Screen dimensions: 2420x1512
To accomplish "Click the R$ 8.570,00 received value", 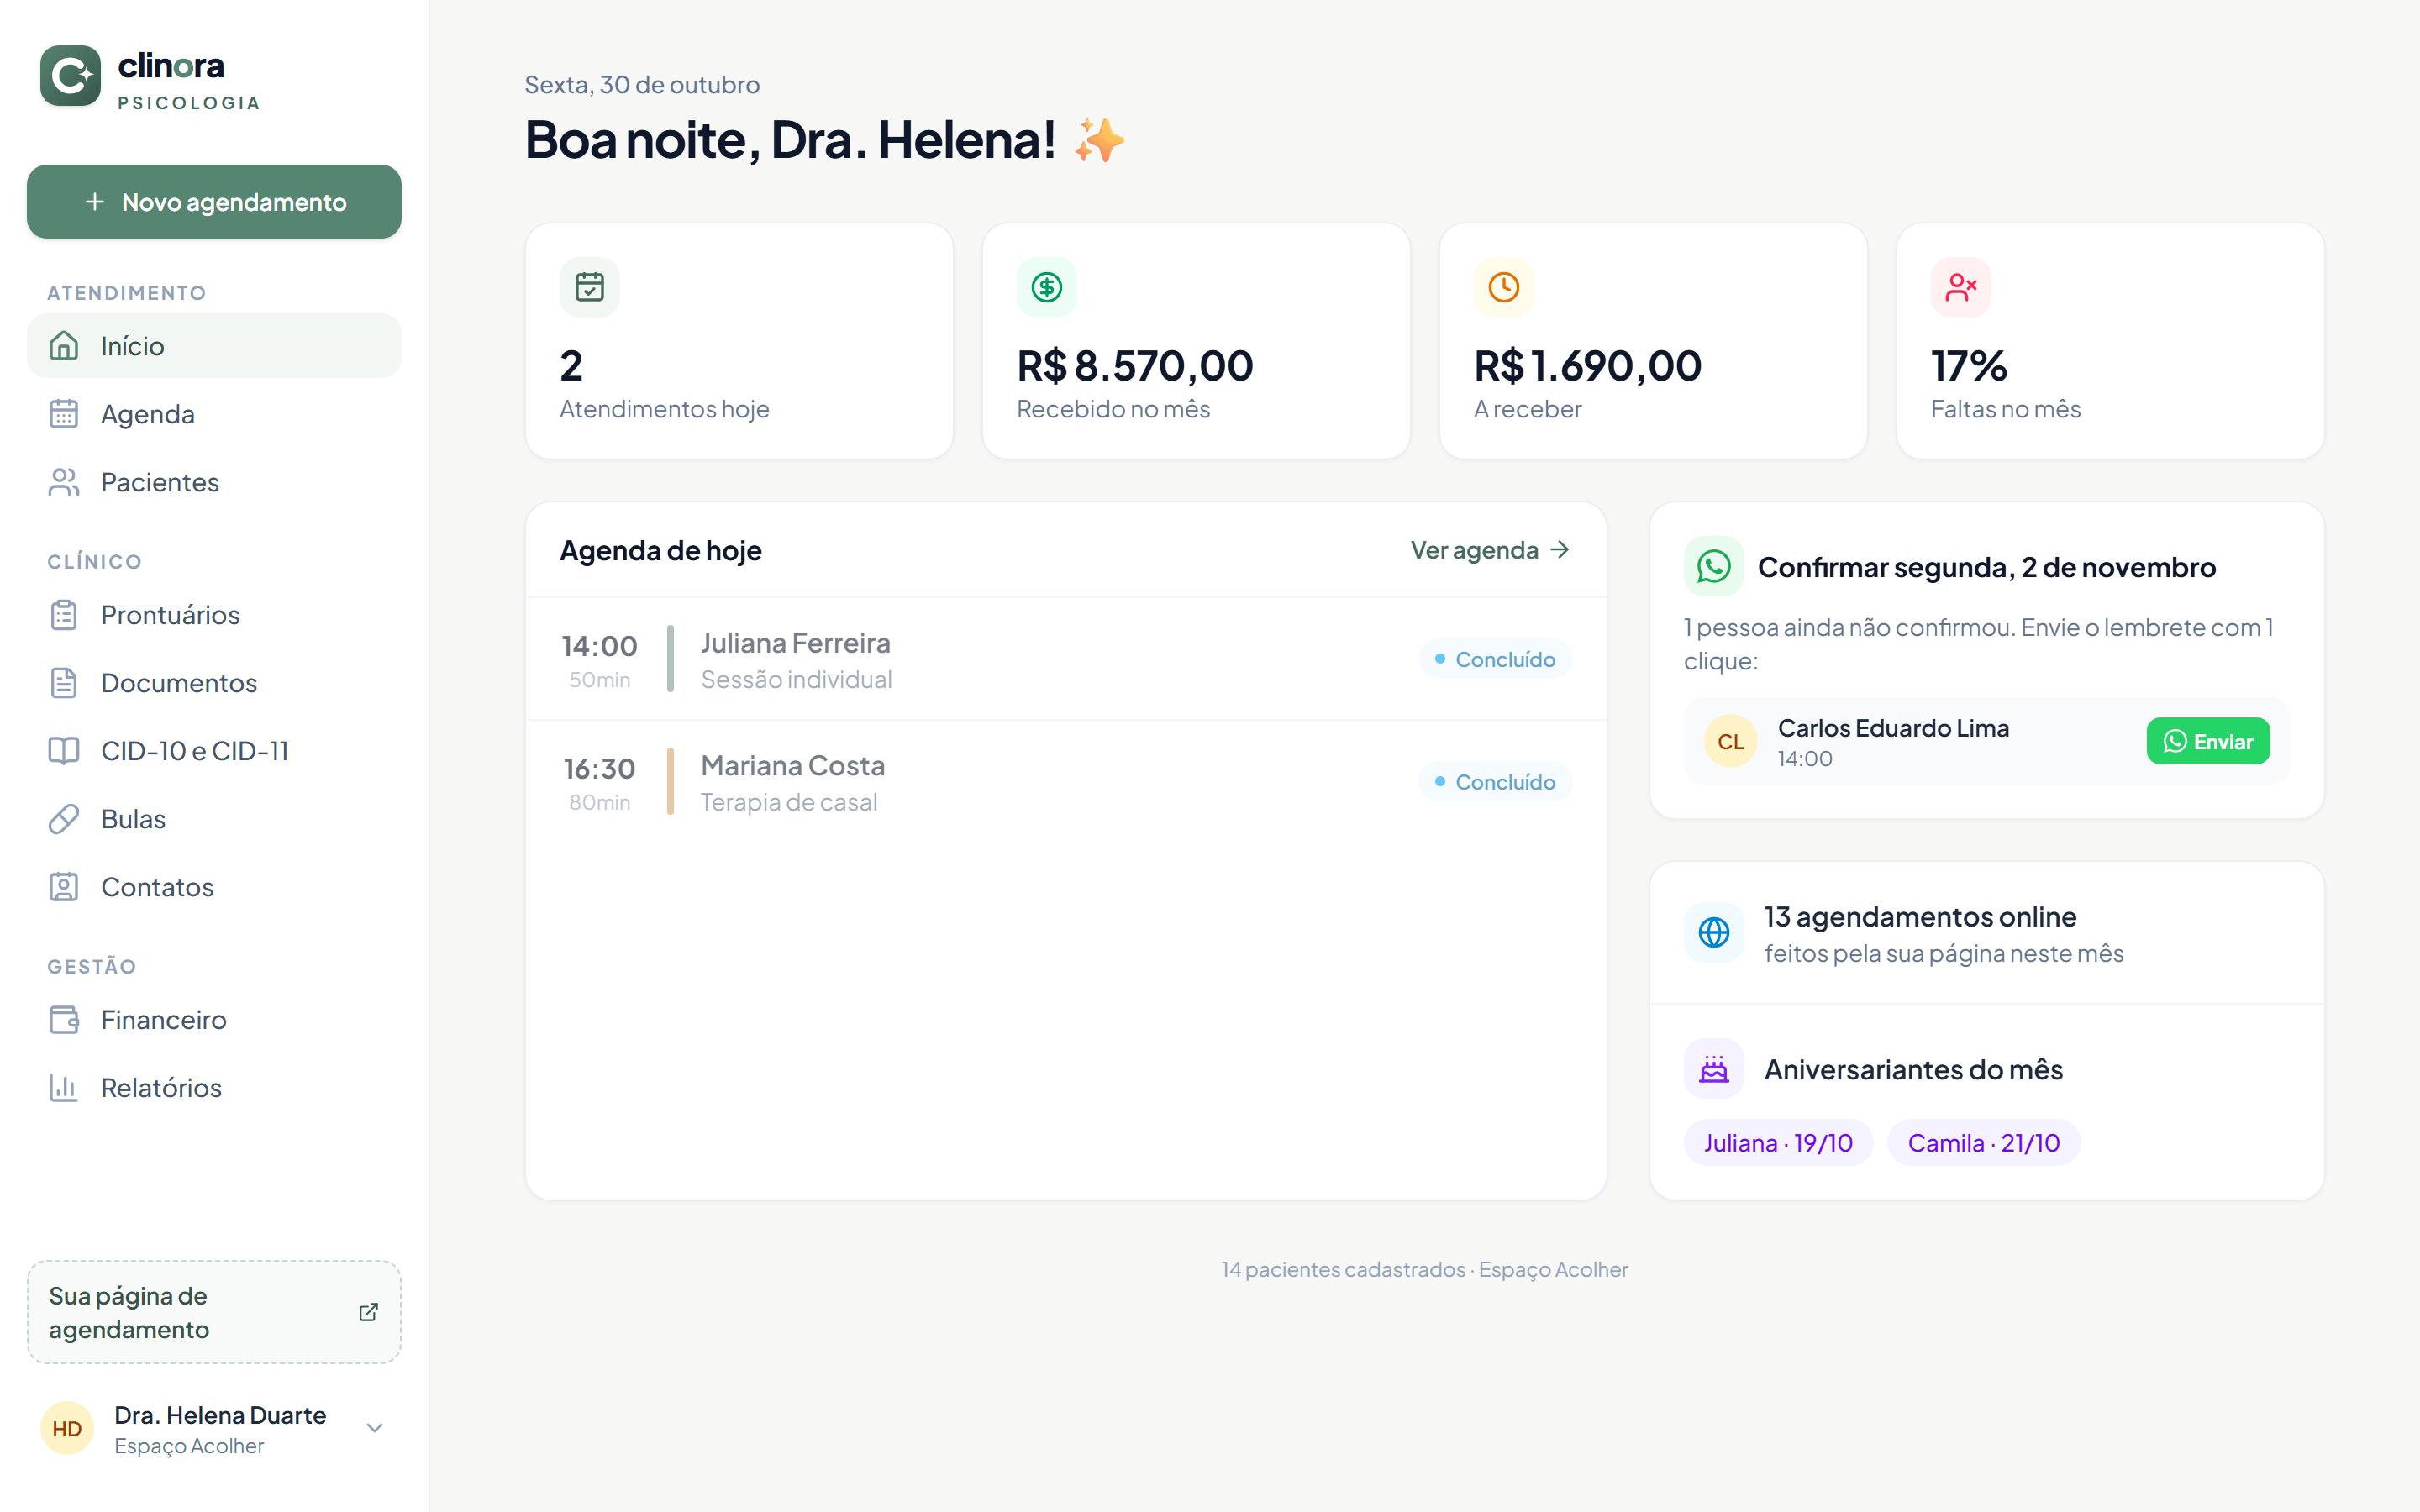I will (1135, 366).
